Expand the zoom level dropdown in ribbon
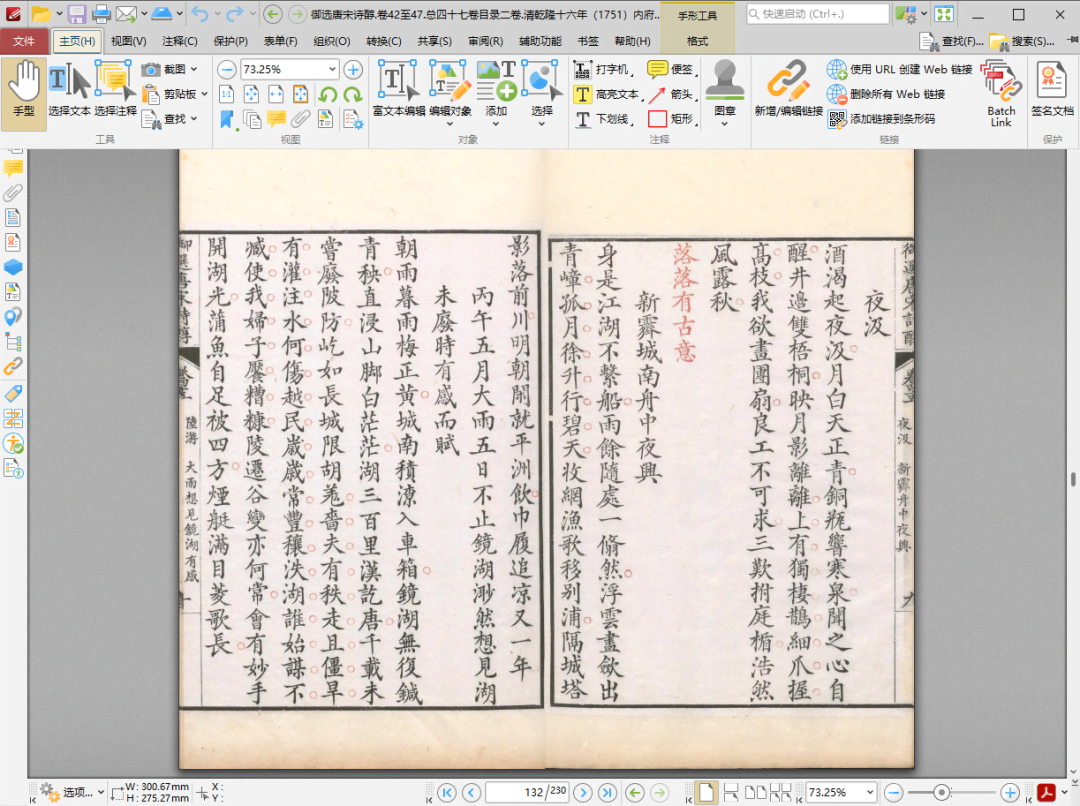Viewport: 1080px width, 806px height. [331, 69]
